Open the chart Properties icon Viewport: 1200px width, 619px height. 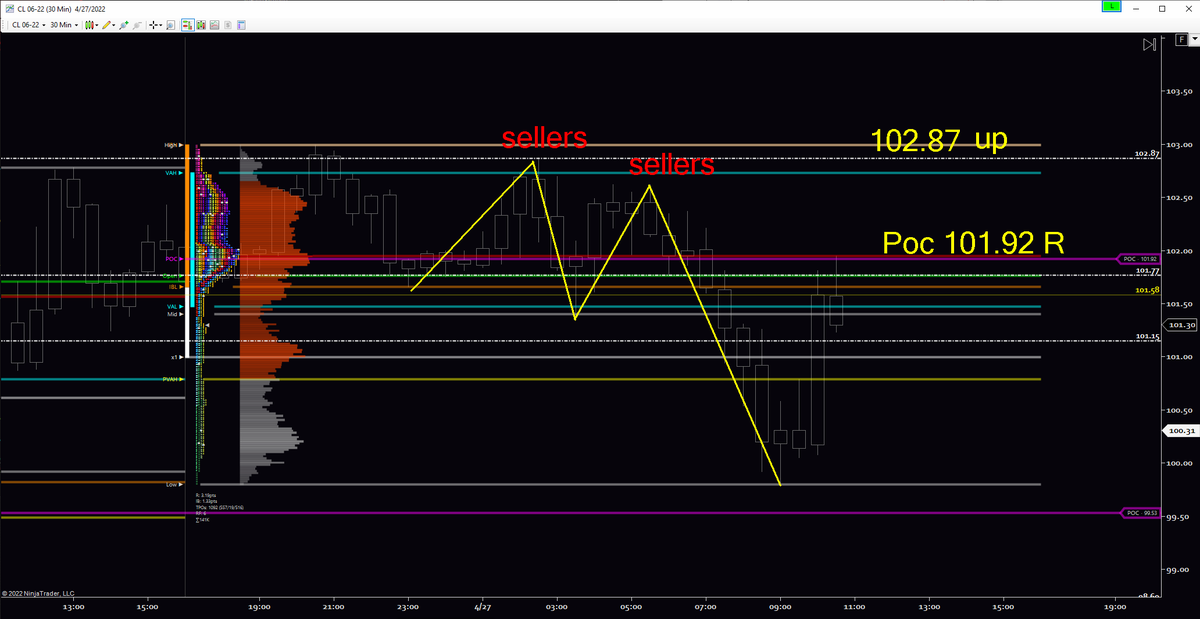click(241, 25)
